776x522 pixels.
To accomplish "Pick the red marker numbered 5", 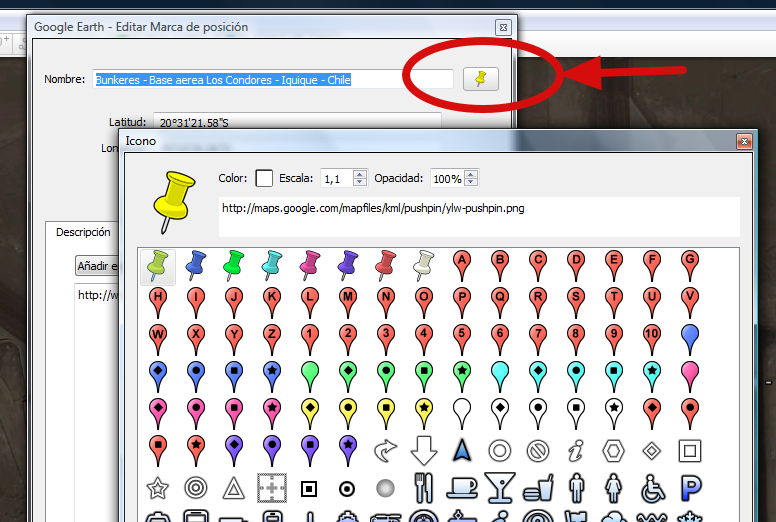I will click(462, 340).
